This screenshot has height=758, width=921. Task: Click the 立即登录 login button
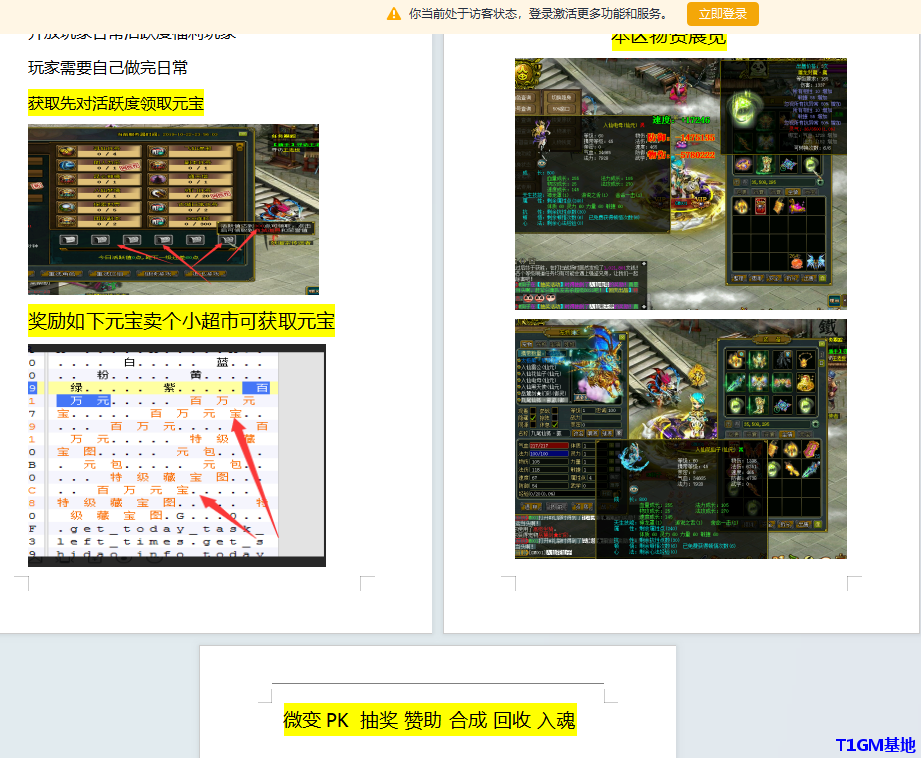pos(722,14)
